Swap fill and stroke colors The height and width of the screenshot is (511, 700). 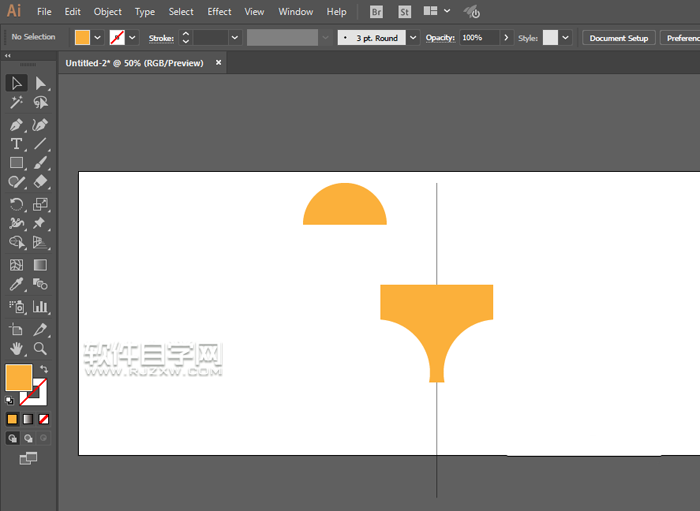pyautogui.click(x=44, y=369)
